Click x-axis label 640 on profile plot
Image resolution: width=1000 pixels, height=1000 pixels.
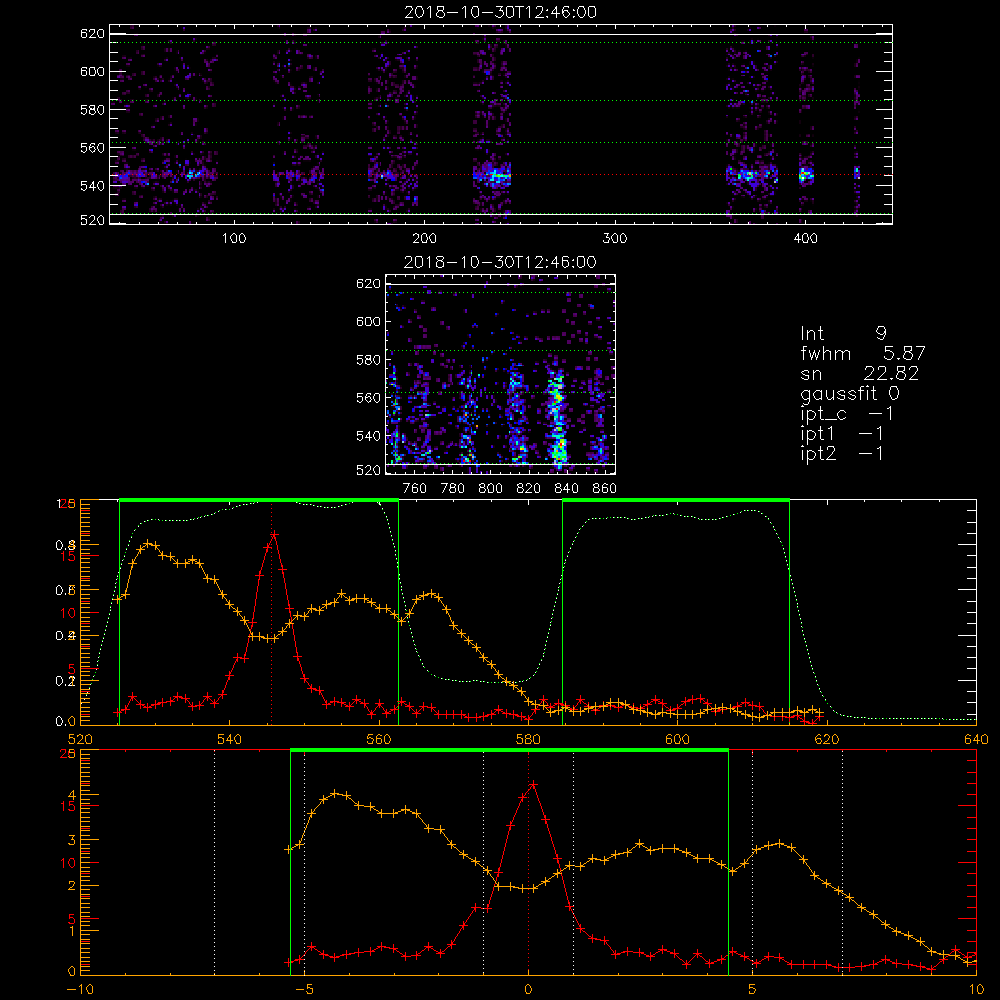976,739
